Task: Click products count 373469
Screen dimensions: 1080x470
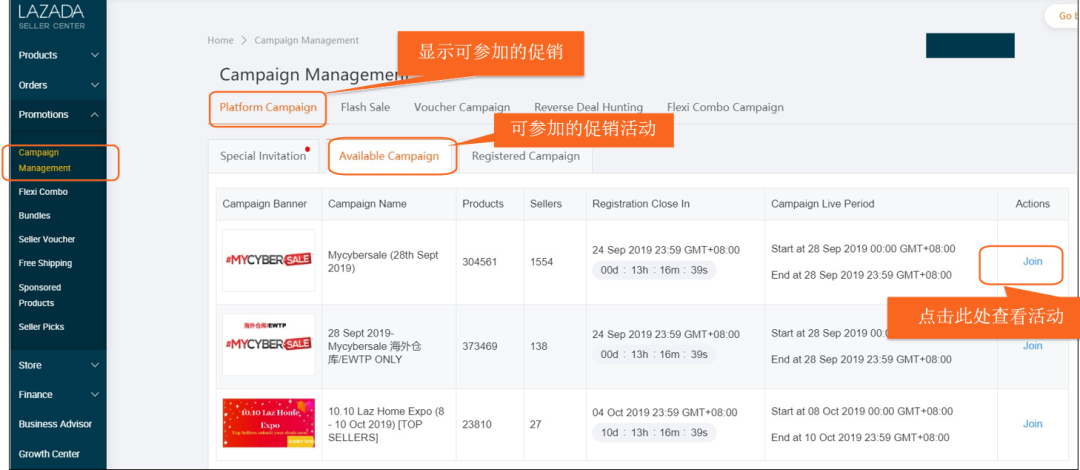Action: (x=480, y=347)
